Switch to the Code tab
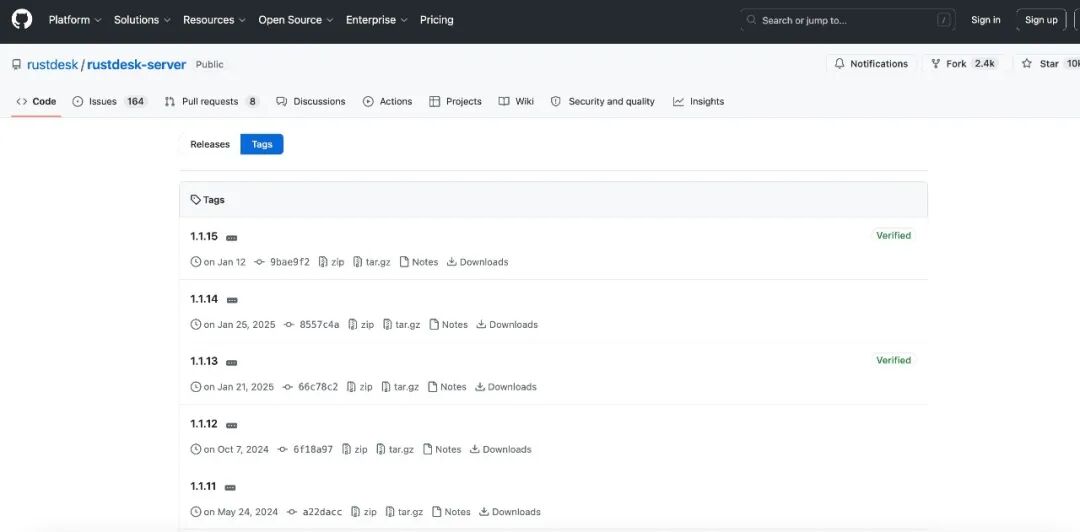The image size is (1080, 532). [37, 101]
